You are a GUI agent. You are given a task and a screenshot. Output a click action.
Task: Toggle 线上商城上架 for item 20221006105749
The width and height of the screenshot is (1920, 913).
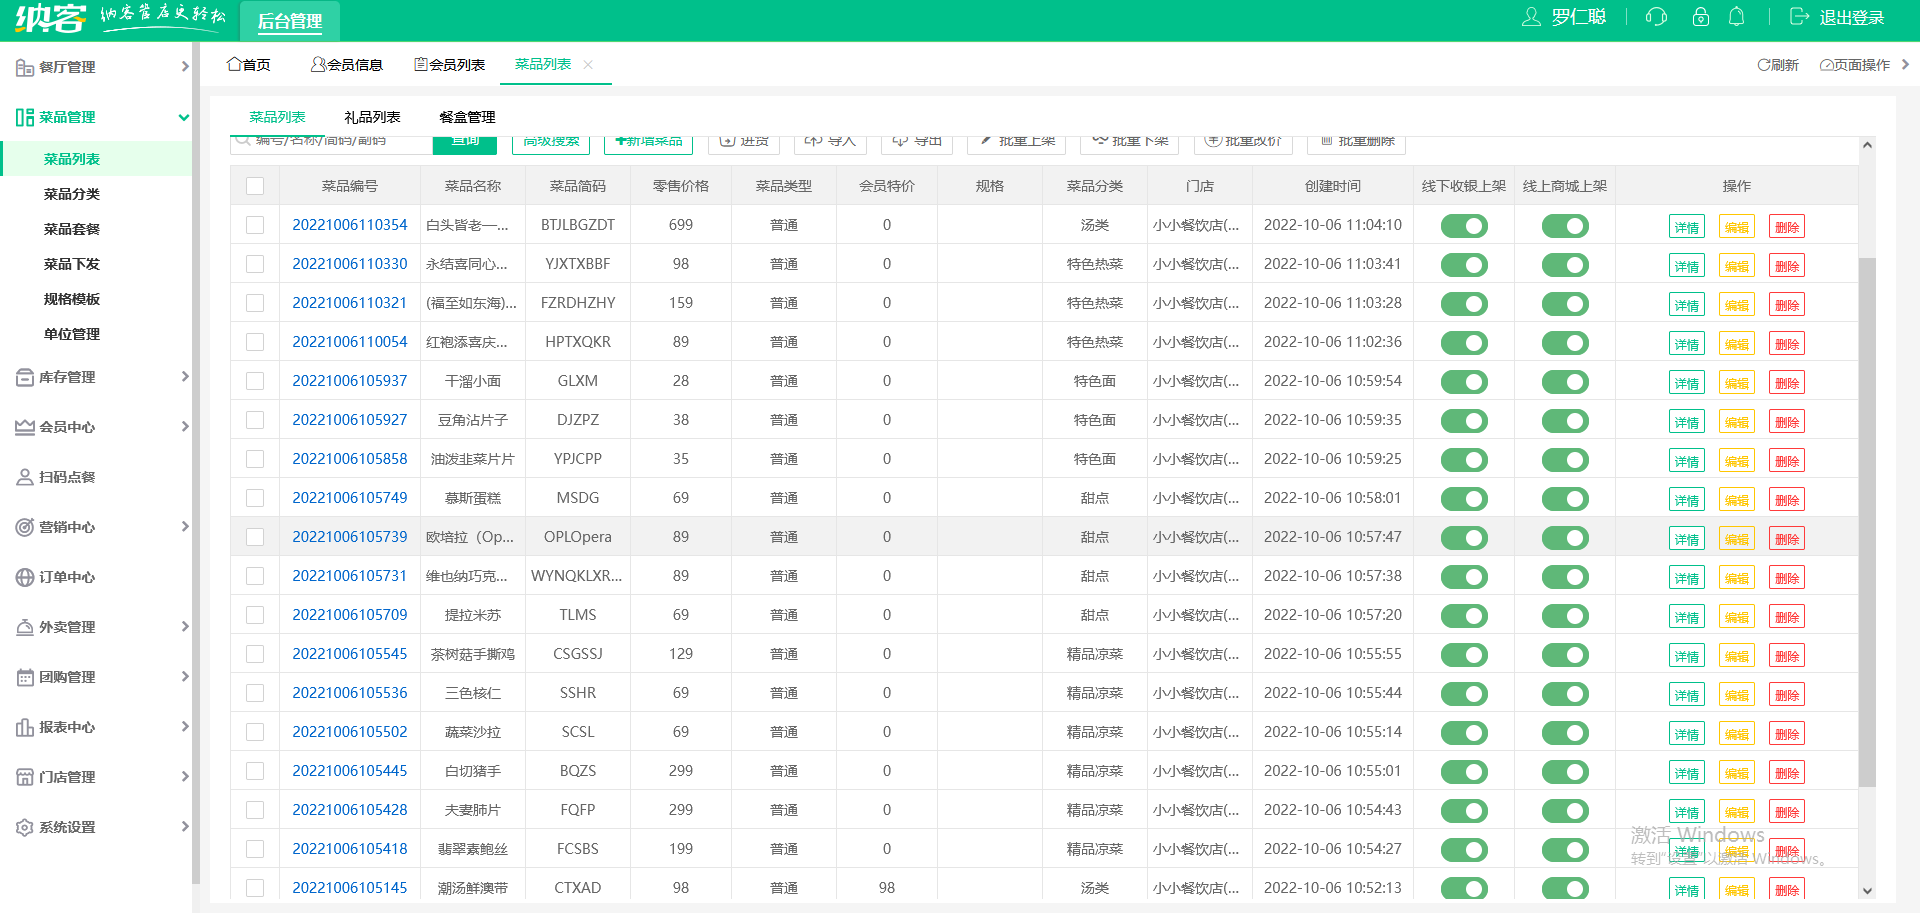[x=1565, y=499]
